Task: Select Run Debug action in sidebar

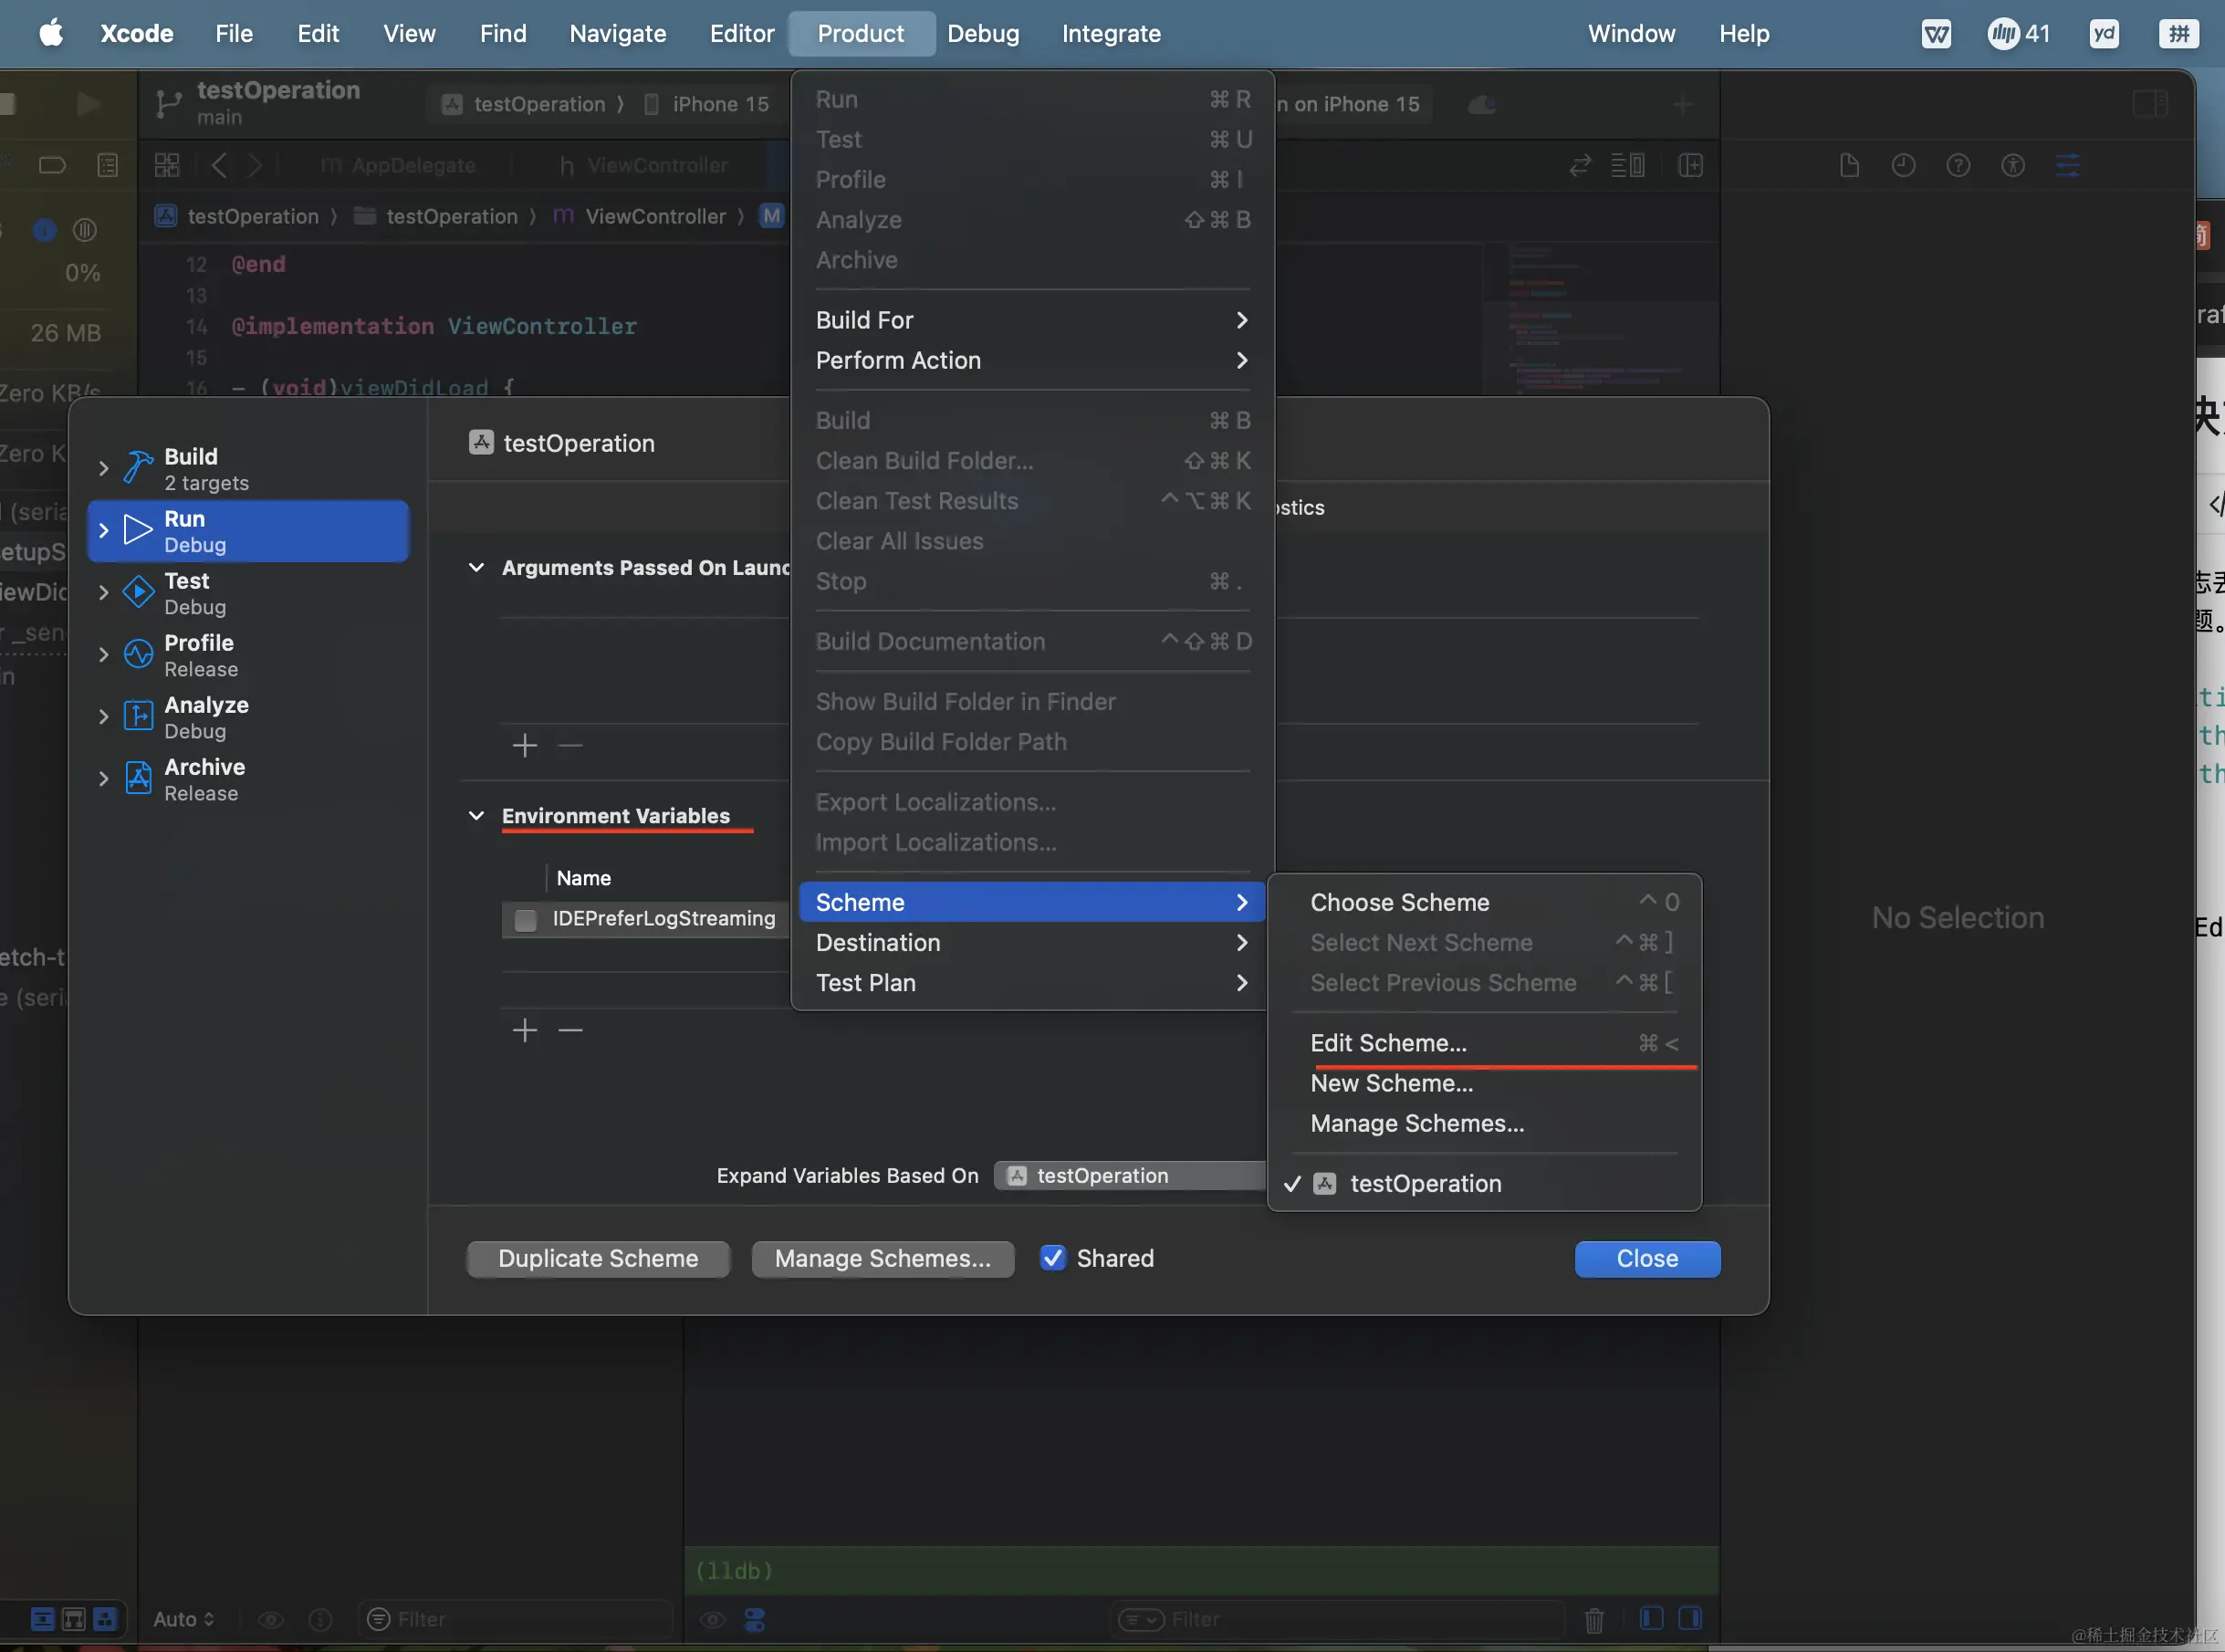Action: coord(249,531)
